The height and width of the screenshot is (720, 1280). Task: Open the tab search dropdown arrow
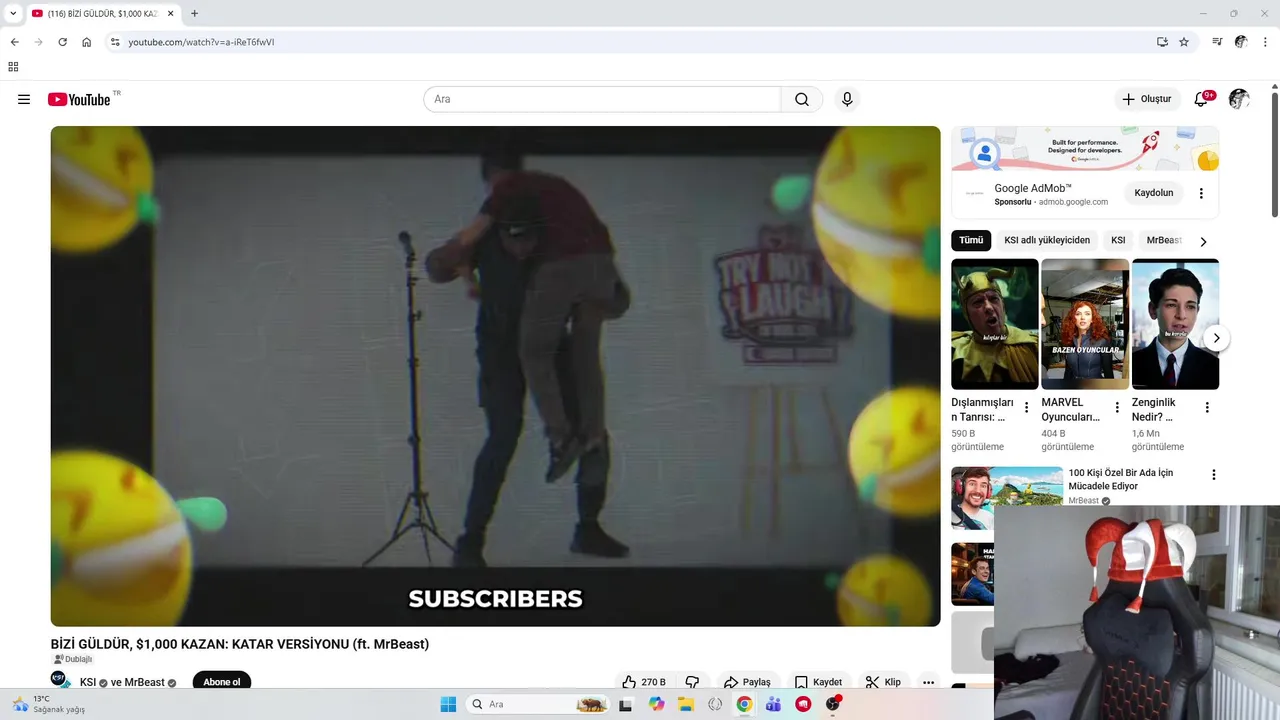(13, 13)
